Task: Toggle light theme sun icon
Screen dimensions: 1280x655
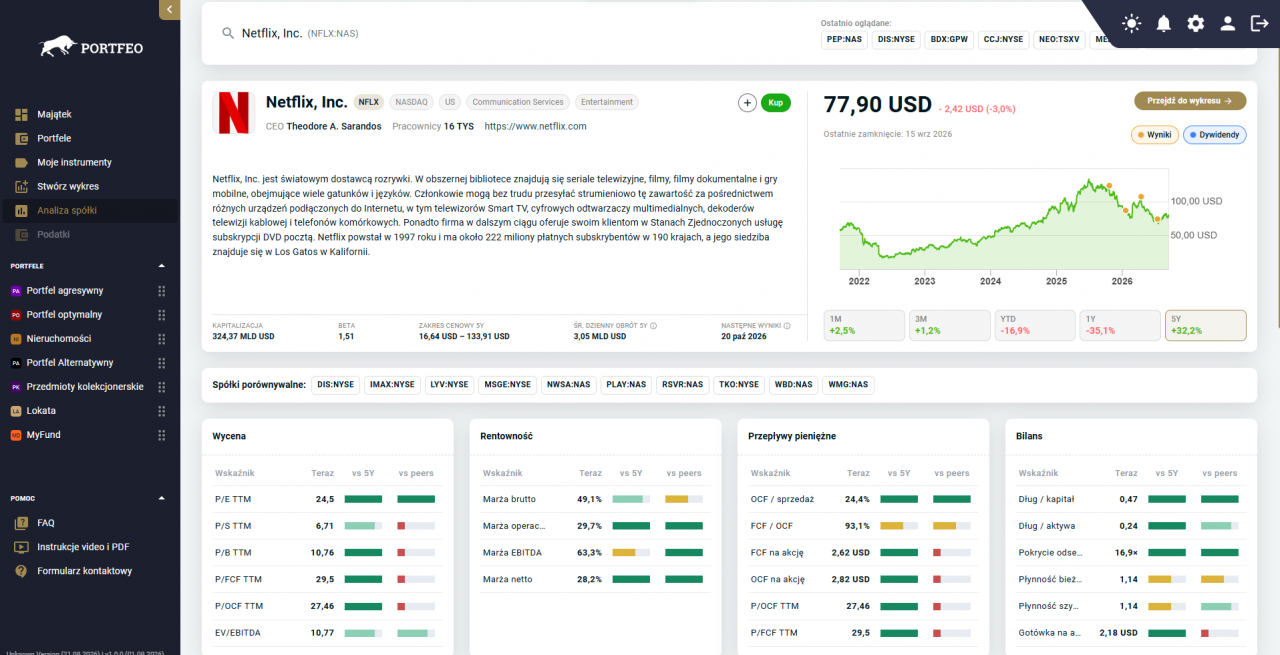Action: pos(1131,24)
